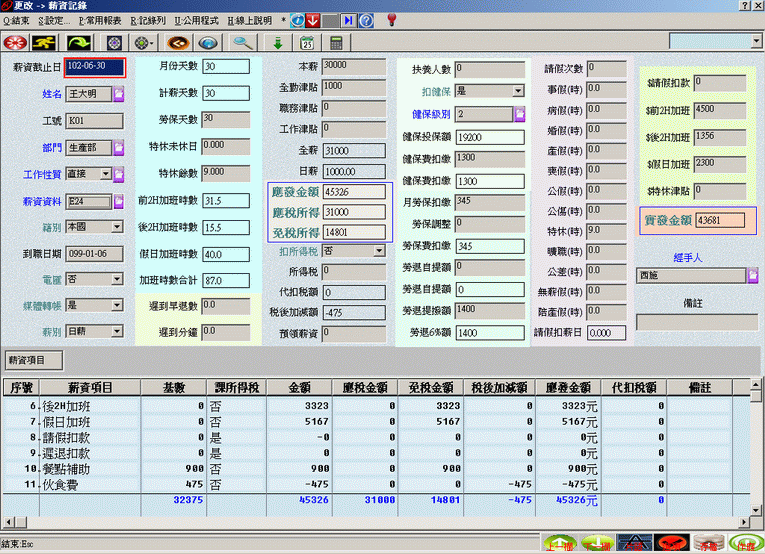Open the R:記錄列 menu
Screen dimensions: 765x554
coord(148,20)
